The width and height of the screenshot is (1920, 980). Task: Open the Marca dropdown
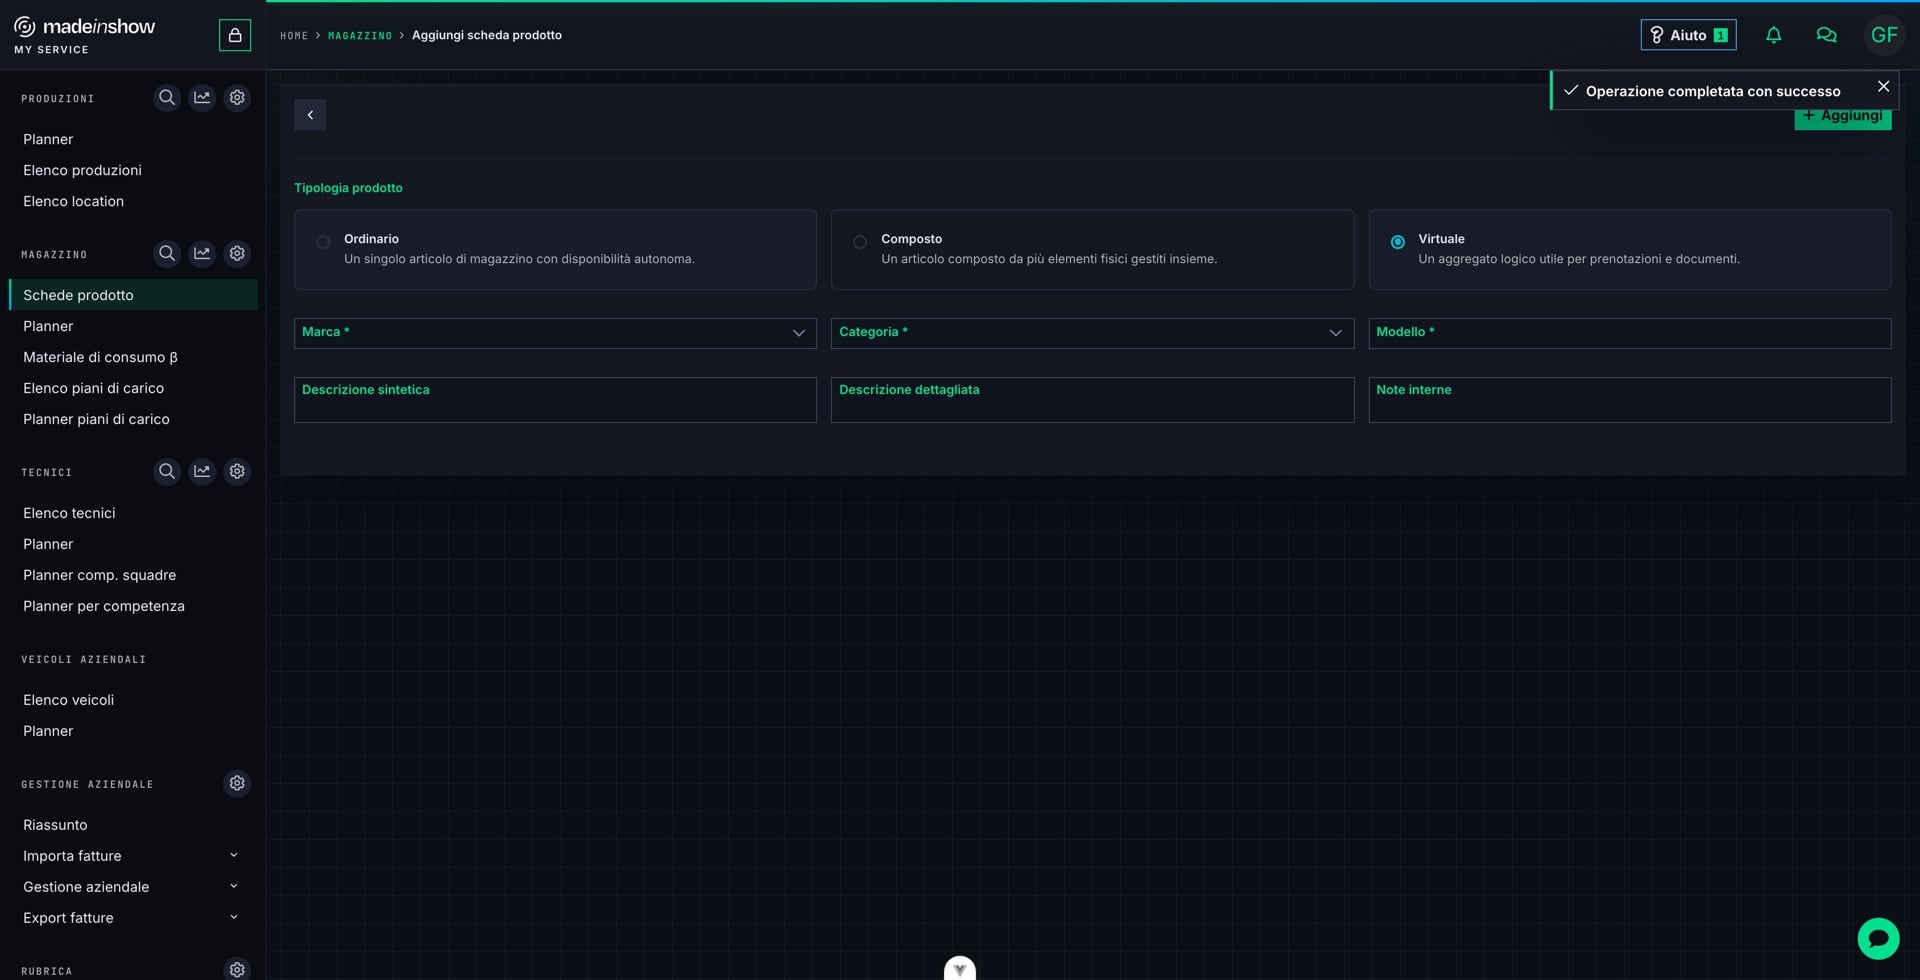[555, 333]
